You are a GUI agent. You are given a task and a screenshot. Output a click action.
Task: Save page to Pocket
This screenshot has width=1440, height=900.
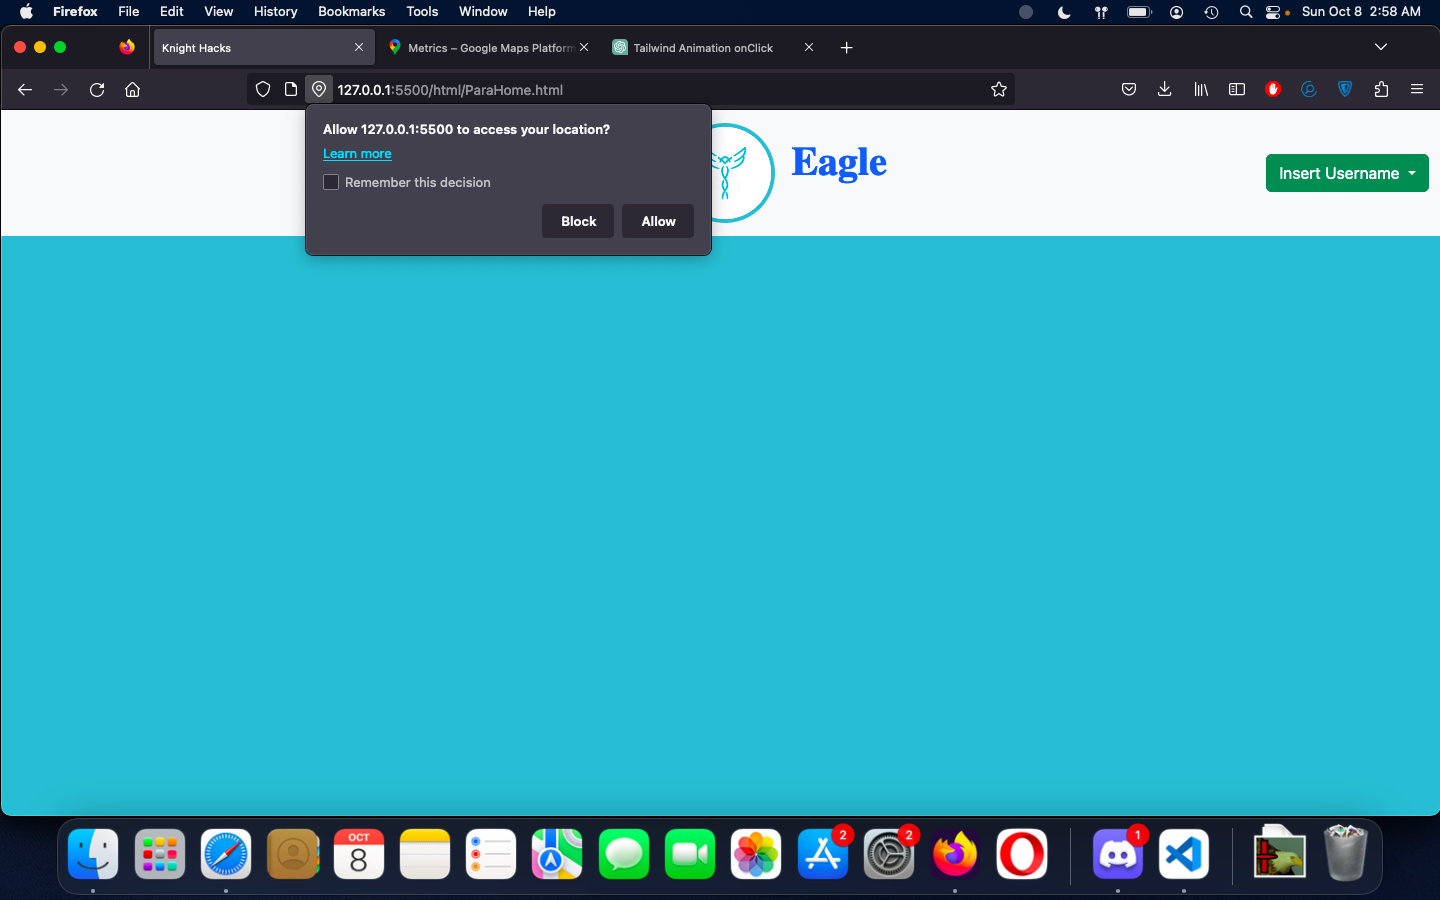pos(1129,89)
